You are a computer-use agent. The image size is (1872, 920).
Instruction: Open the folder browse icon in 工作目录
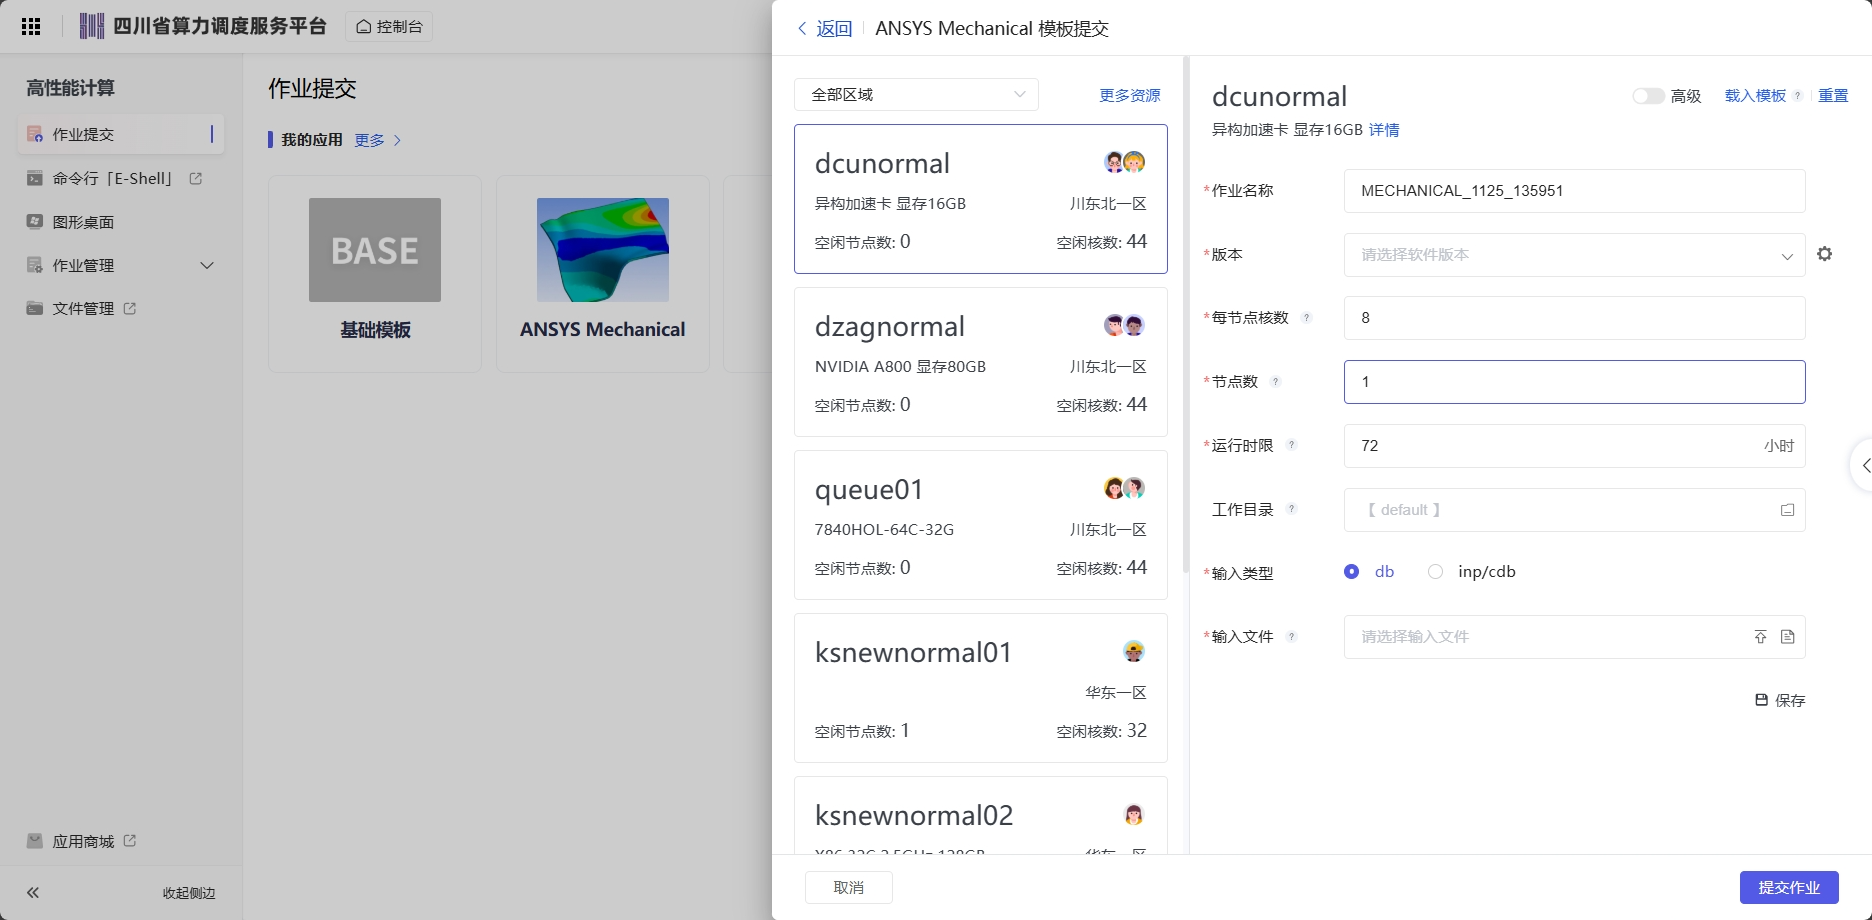[x=1787, y=510]
